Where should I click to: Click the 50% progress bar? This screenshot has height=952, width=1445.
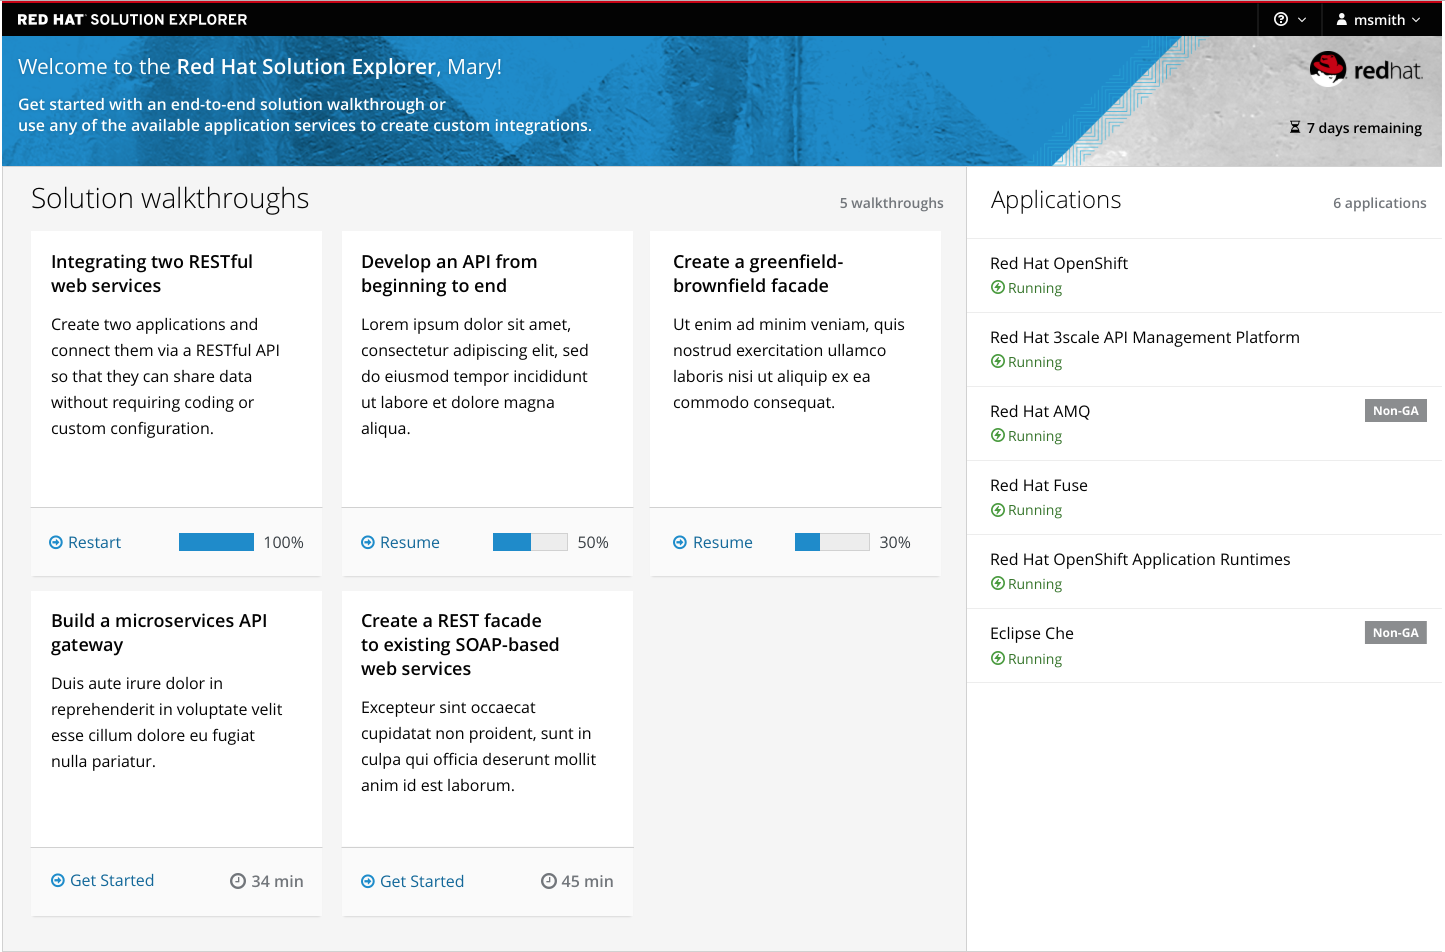pyautogui.click(x=530, y=542)
